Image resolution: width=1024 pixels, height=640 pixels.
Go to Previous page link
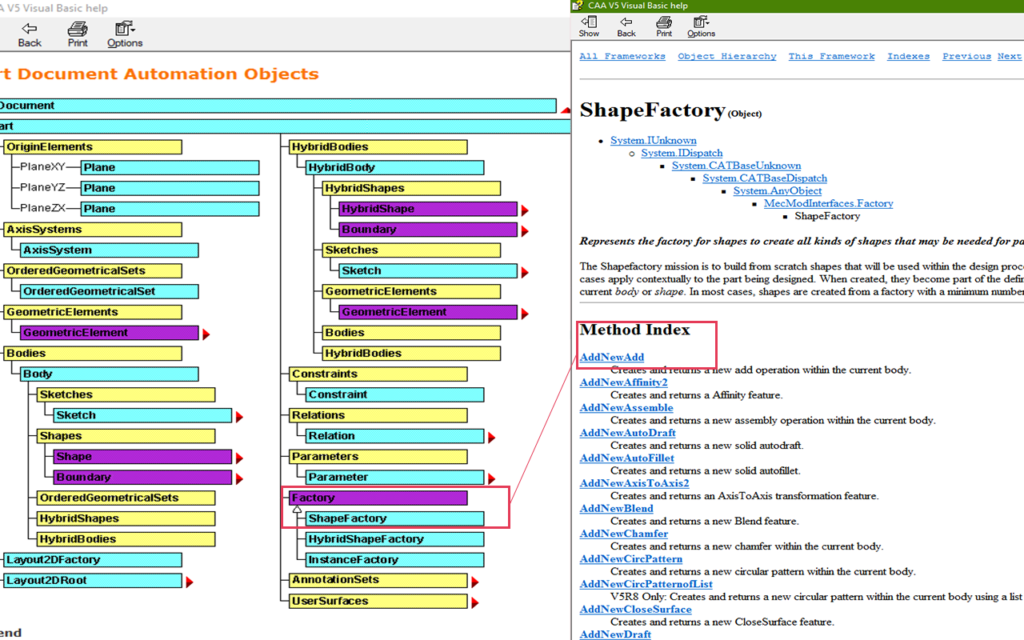click(x=967, y=56)
